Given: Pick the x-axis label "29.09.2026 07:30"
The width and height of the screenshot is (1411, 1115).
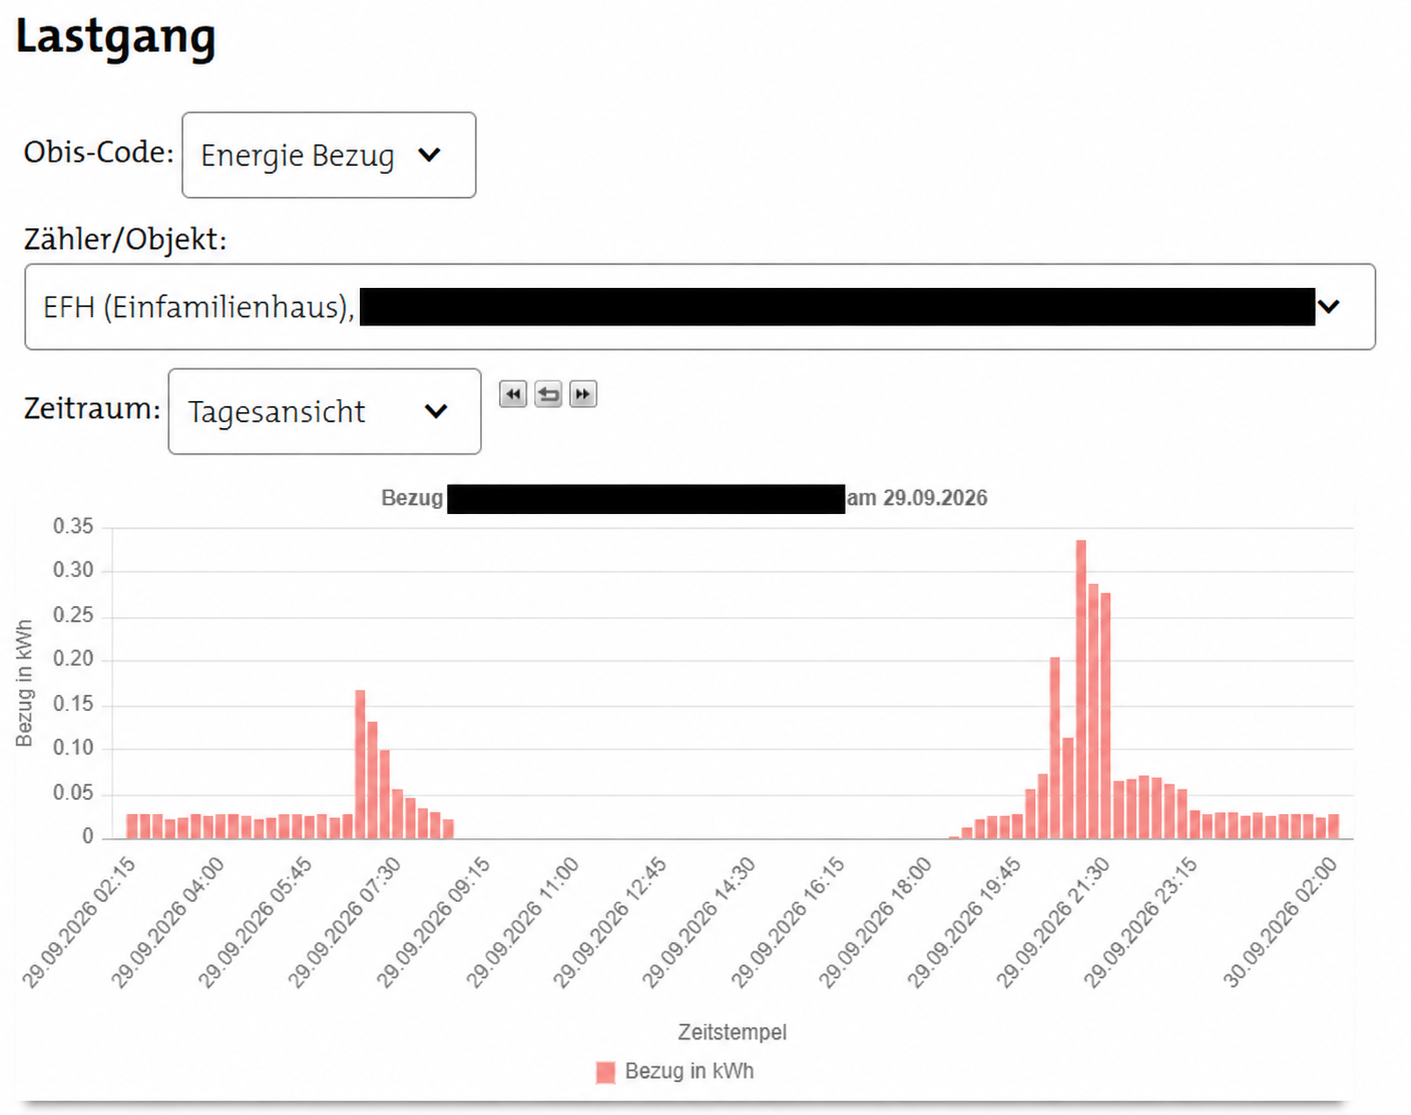Looking at the screenshot, I should click(x=344, y=922).
